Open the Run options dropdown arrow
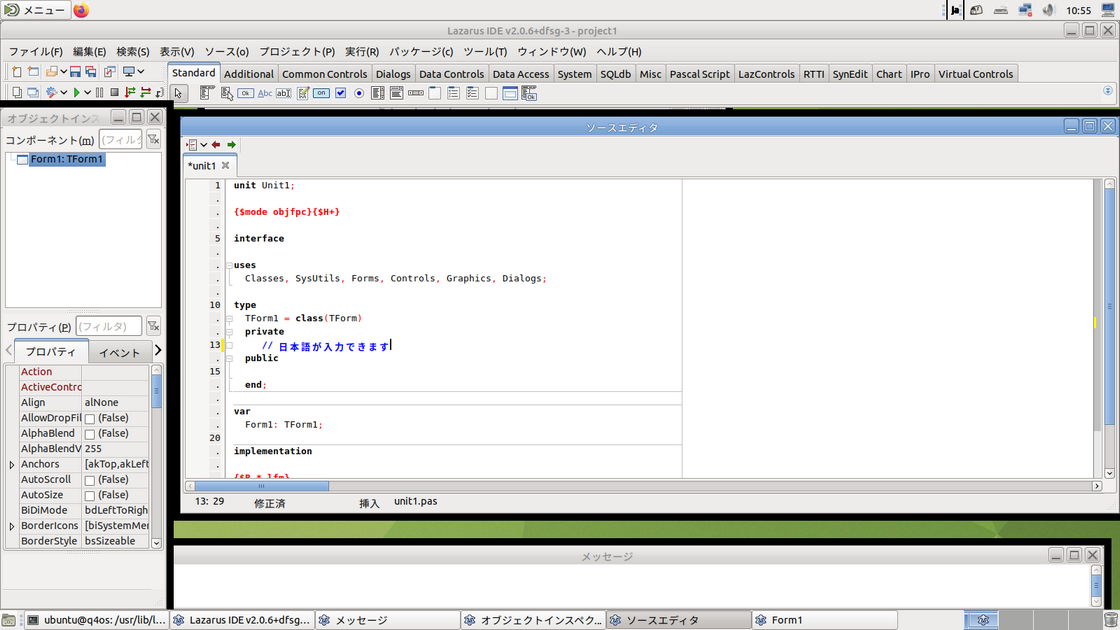The height and width of the screenshot is (630, 1120). tap(86, 92)
